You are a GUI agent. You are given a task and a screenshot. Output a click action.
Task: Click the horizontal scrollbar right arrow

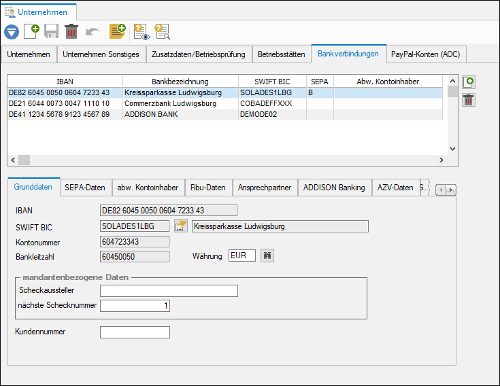[x=441, y=160]
